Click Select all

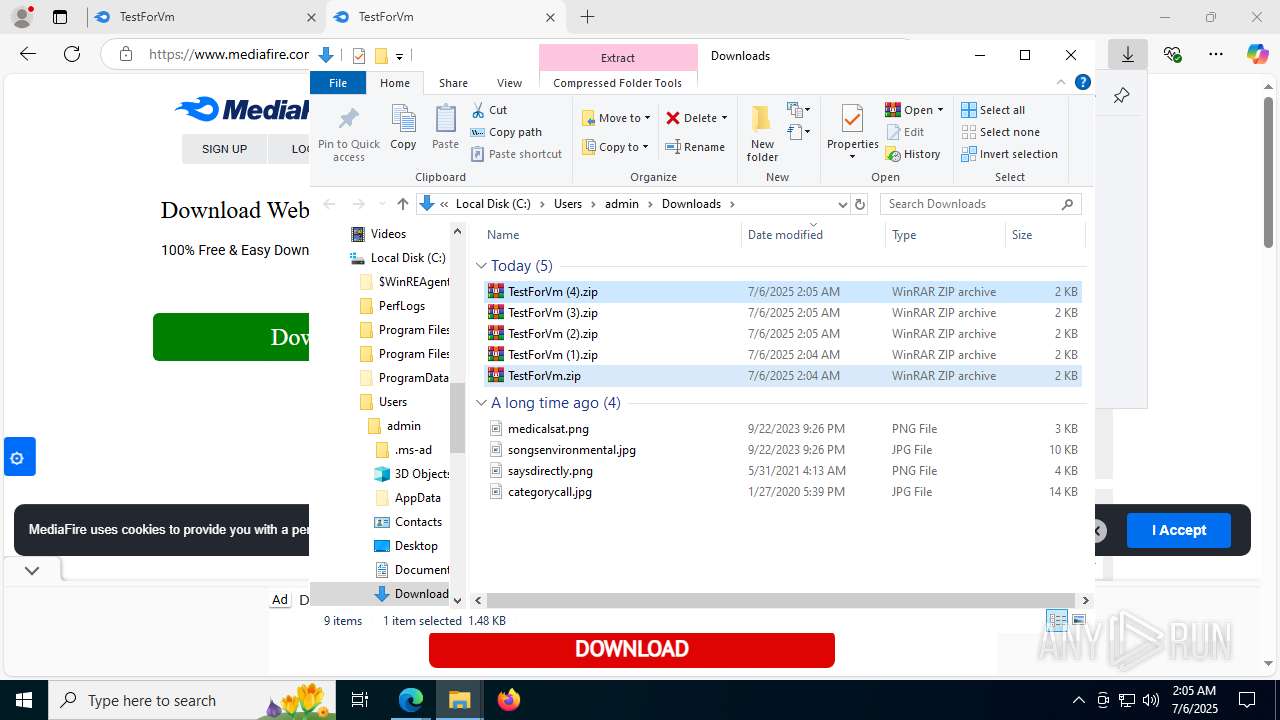pos(993,110)
